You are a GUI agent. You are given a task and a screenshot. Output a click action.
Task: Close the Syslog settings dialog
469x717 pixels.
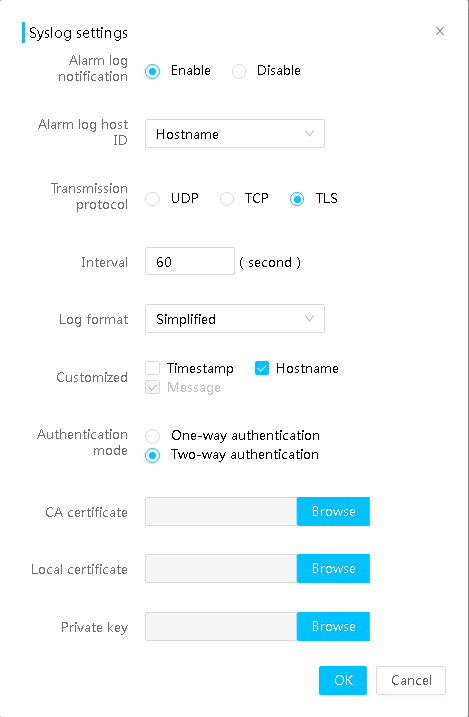coord(440,31)
